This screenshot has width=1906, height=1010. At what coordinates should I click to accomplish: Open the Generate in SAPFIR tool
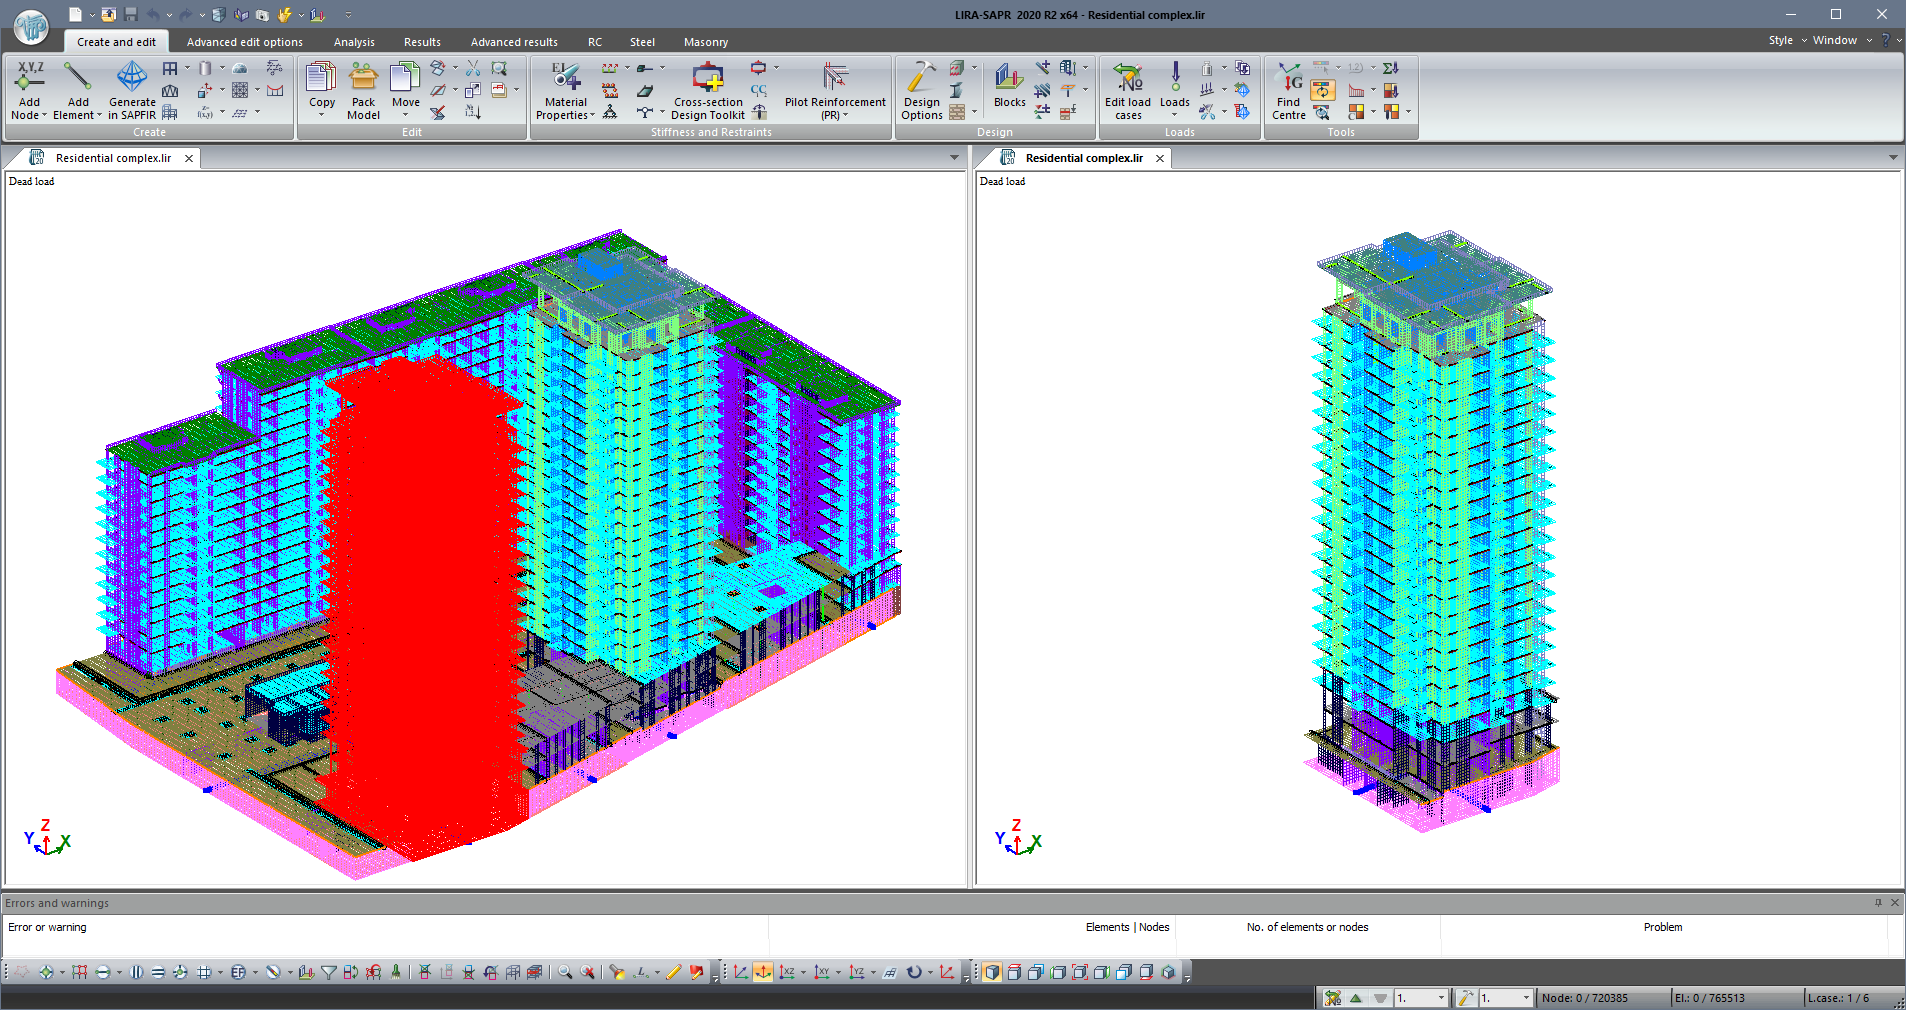[131, 89]
